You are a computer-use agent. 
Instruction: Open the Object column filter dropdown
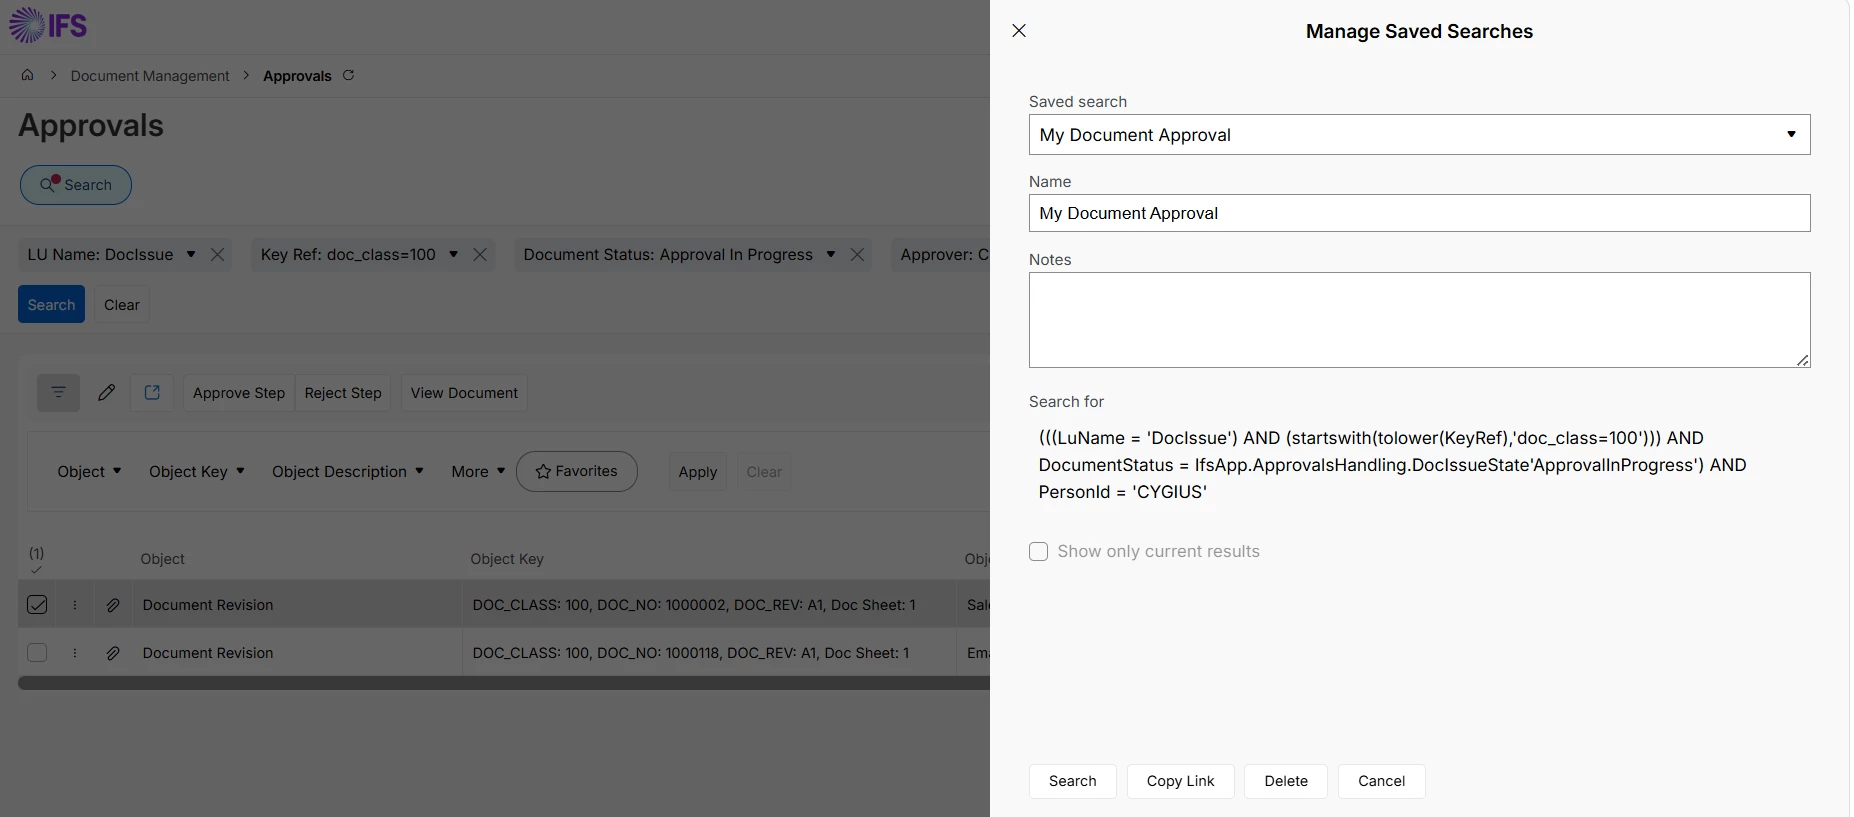click(x=89, y=472)
